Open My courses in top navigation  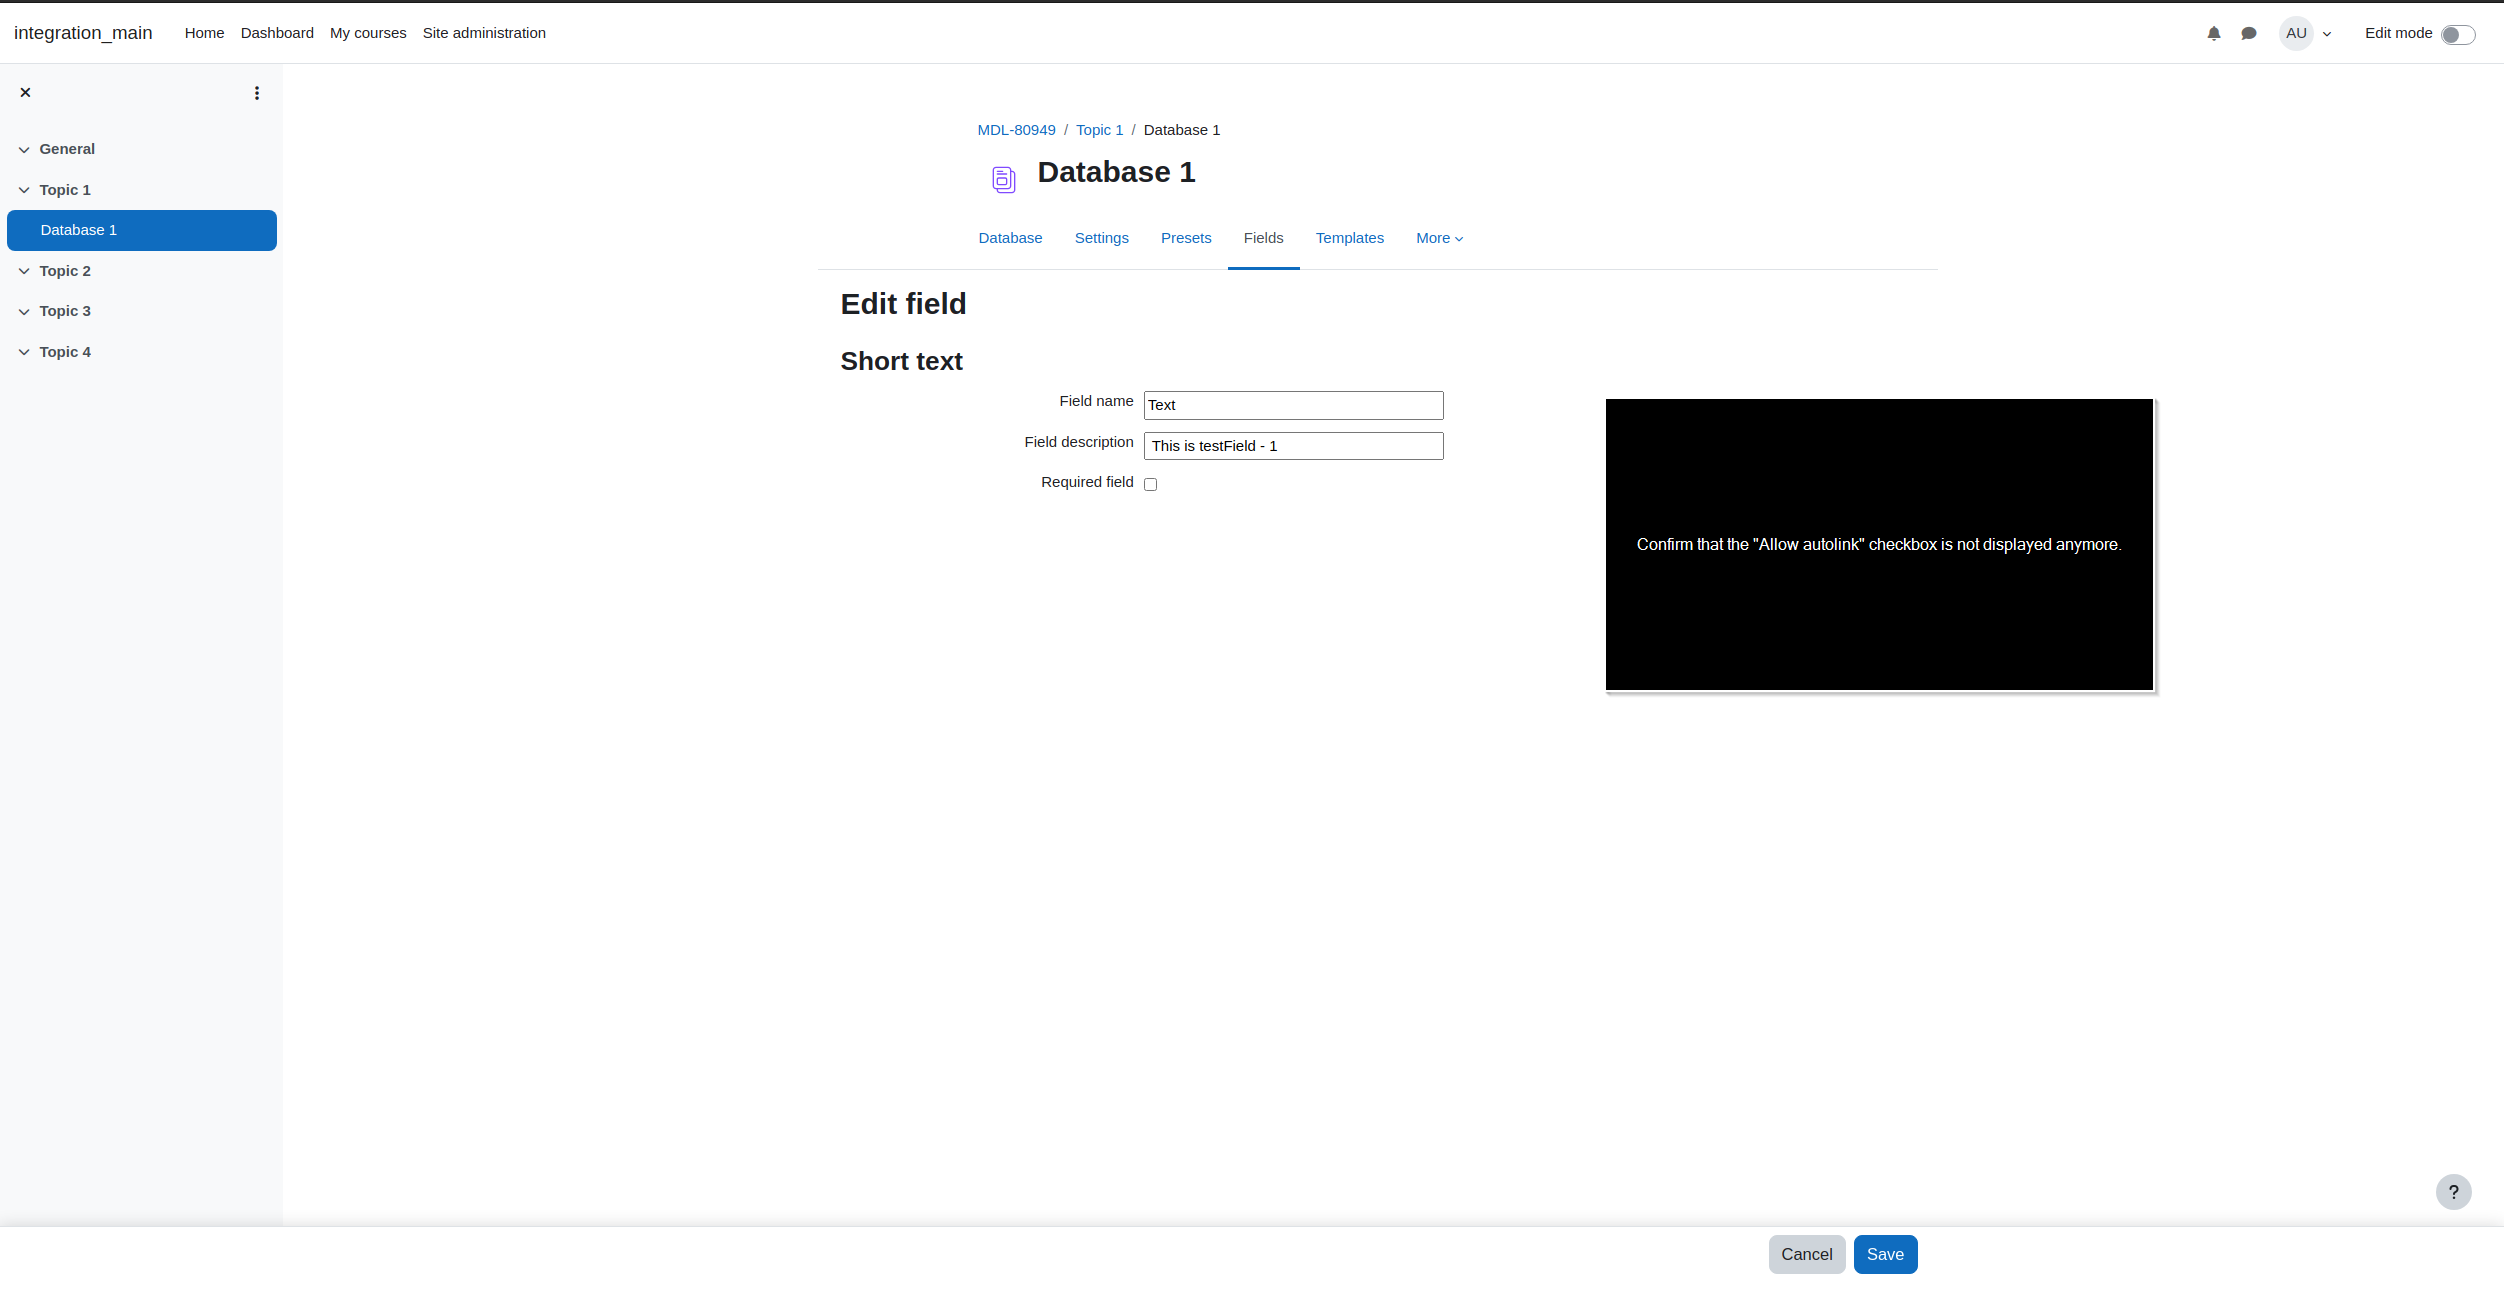368,33
